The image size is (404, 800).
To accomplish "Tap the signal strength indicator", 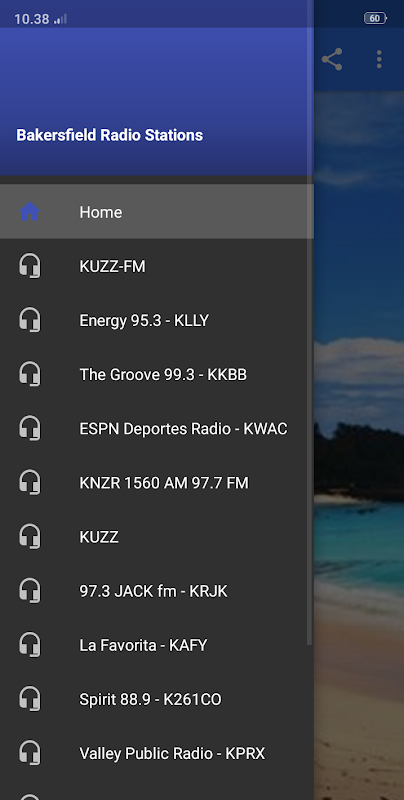I will 60,19.
